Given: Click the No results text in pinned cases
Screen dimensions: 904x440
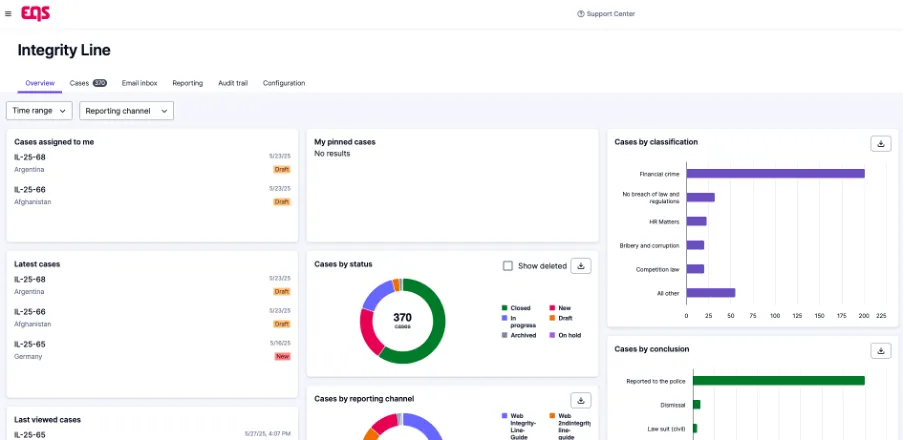Looking at the screenshot, I should pos(332,153).
